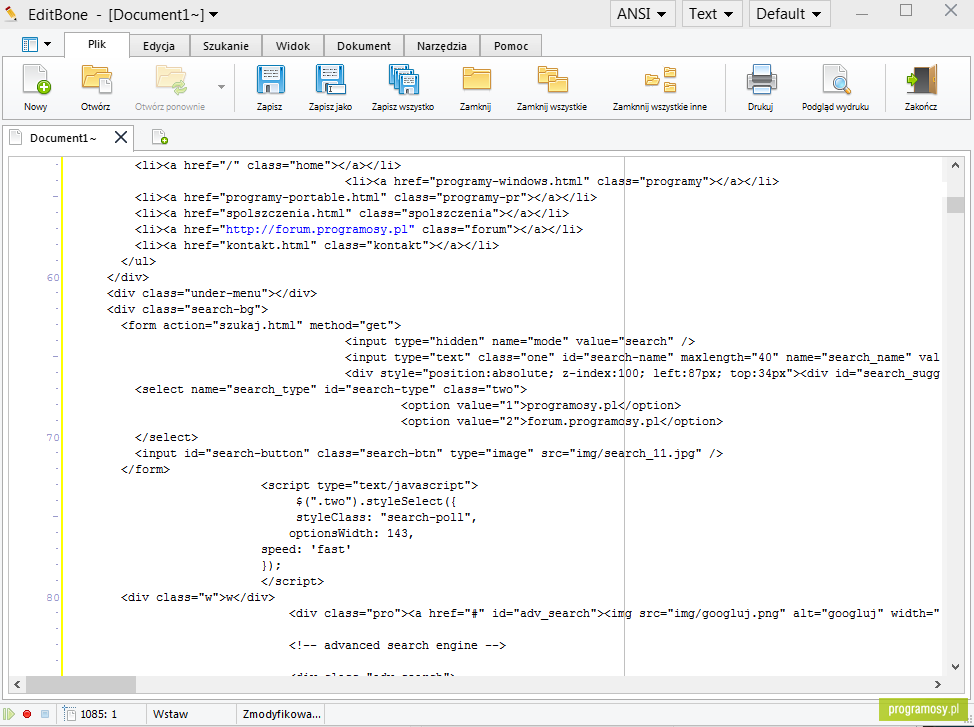Click the vertical scrollbar thumb

point(955,205)
